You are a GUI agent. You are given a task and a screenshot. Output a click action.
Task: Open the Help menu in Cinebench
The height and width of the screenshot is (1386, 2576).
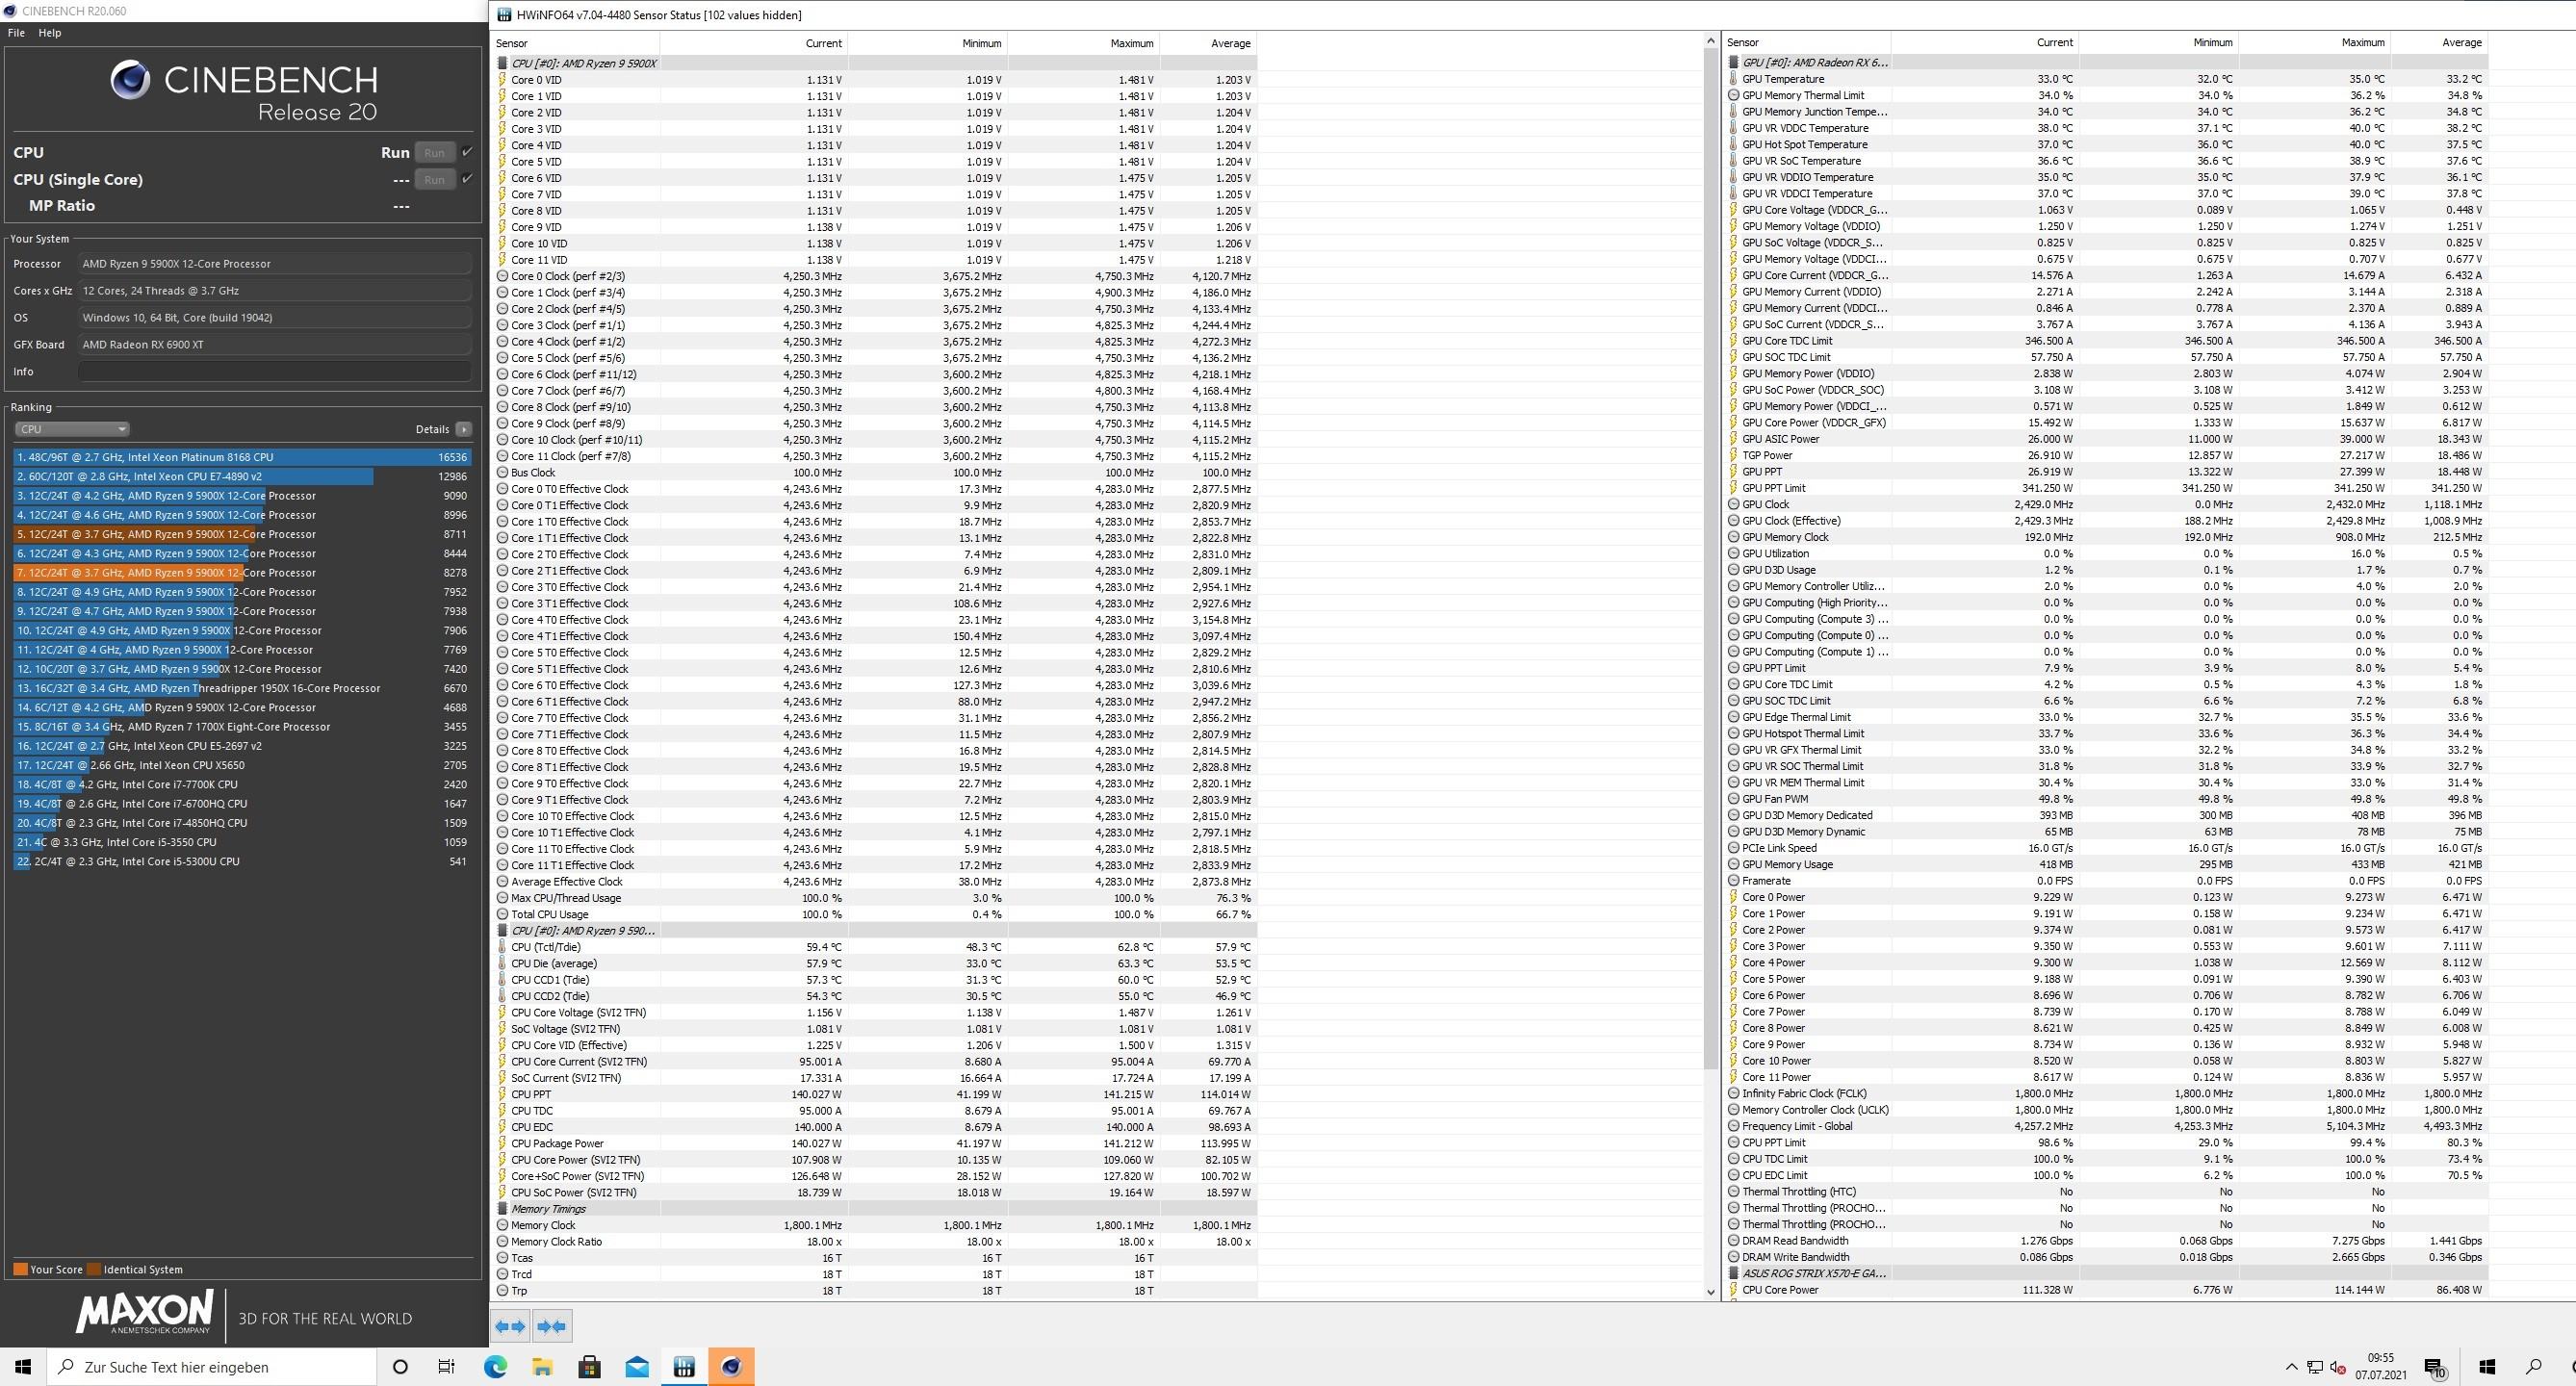[x=50, y=33]
